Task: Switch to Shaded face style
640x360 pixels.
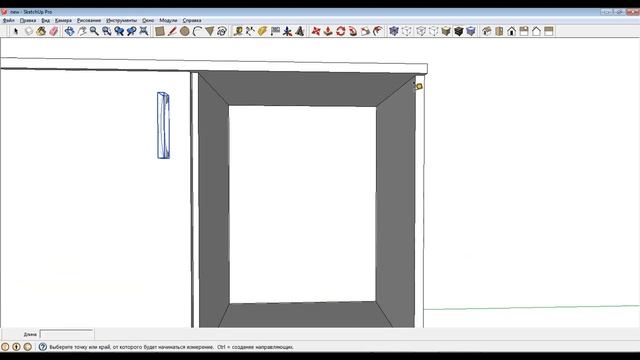Action: click(446, 31)
